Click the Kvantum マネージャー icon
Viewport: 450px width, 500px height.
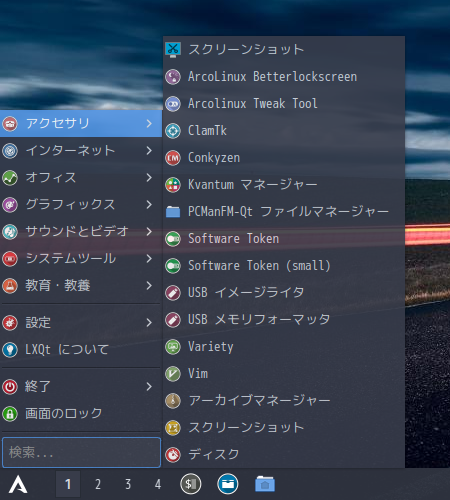(173, 185)
